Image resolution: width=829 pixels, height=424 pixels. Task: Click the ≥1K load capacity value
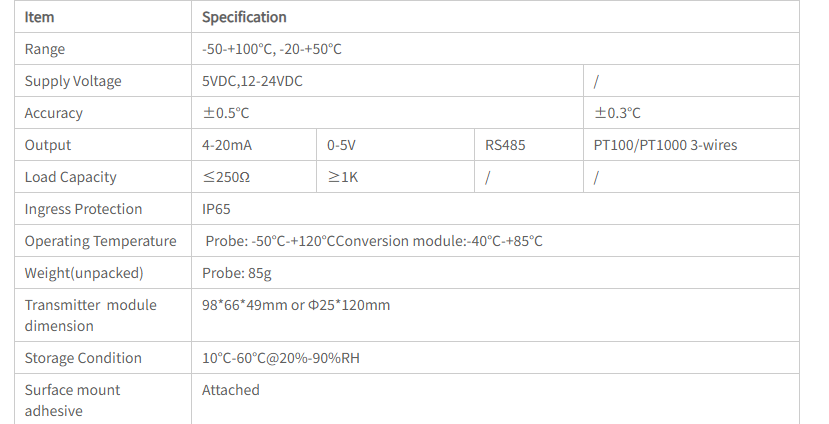pos(342,177)
